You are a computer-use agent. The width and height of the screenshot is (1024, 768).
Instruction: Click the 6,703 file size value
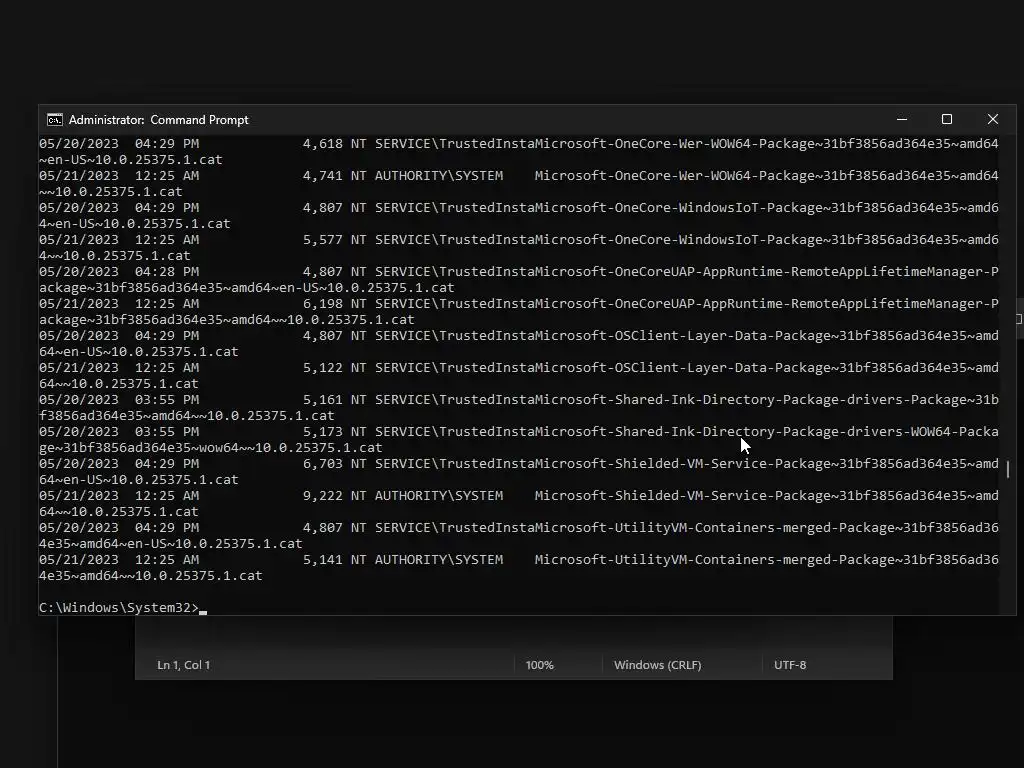pyautogui.click(x=323, y=464)
